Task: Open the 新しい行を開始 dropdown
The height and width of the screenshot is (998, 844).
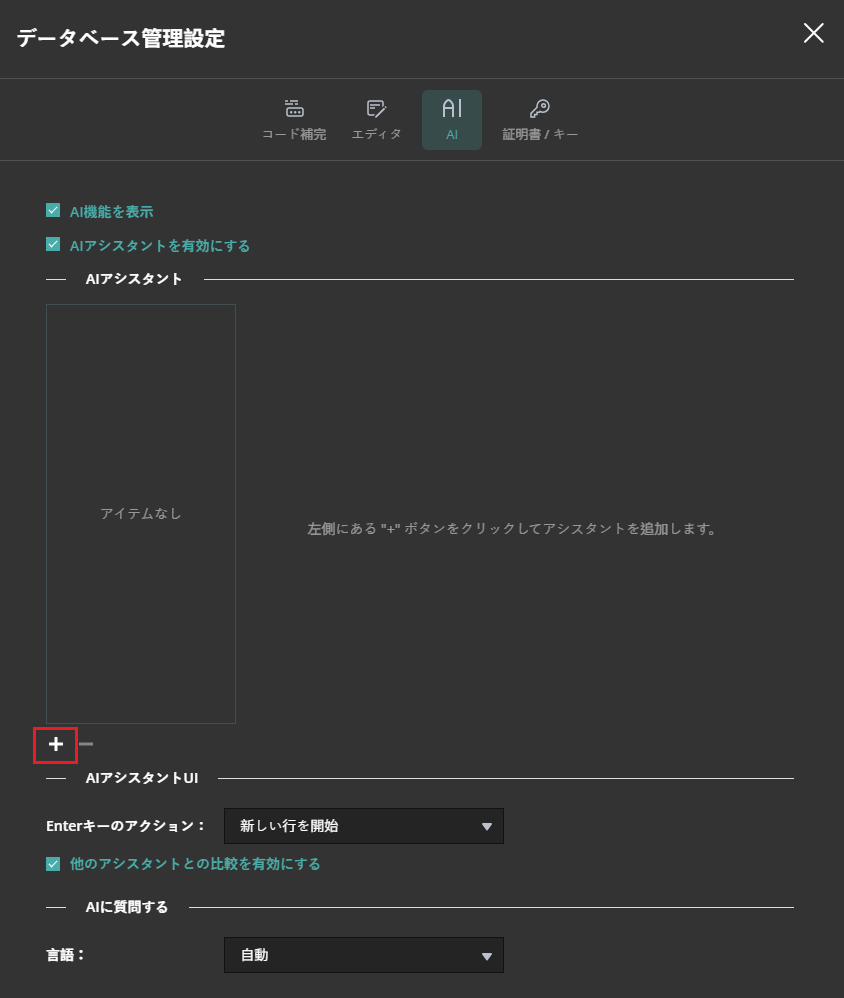Action: (363, 826)
